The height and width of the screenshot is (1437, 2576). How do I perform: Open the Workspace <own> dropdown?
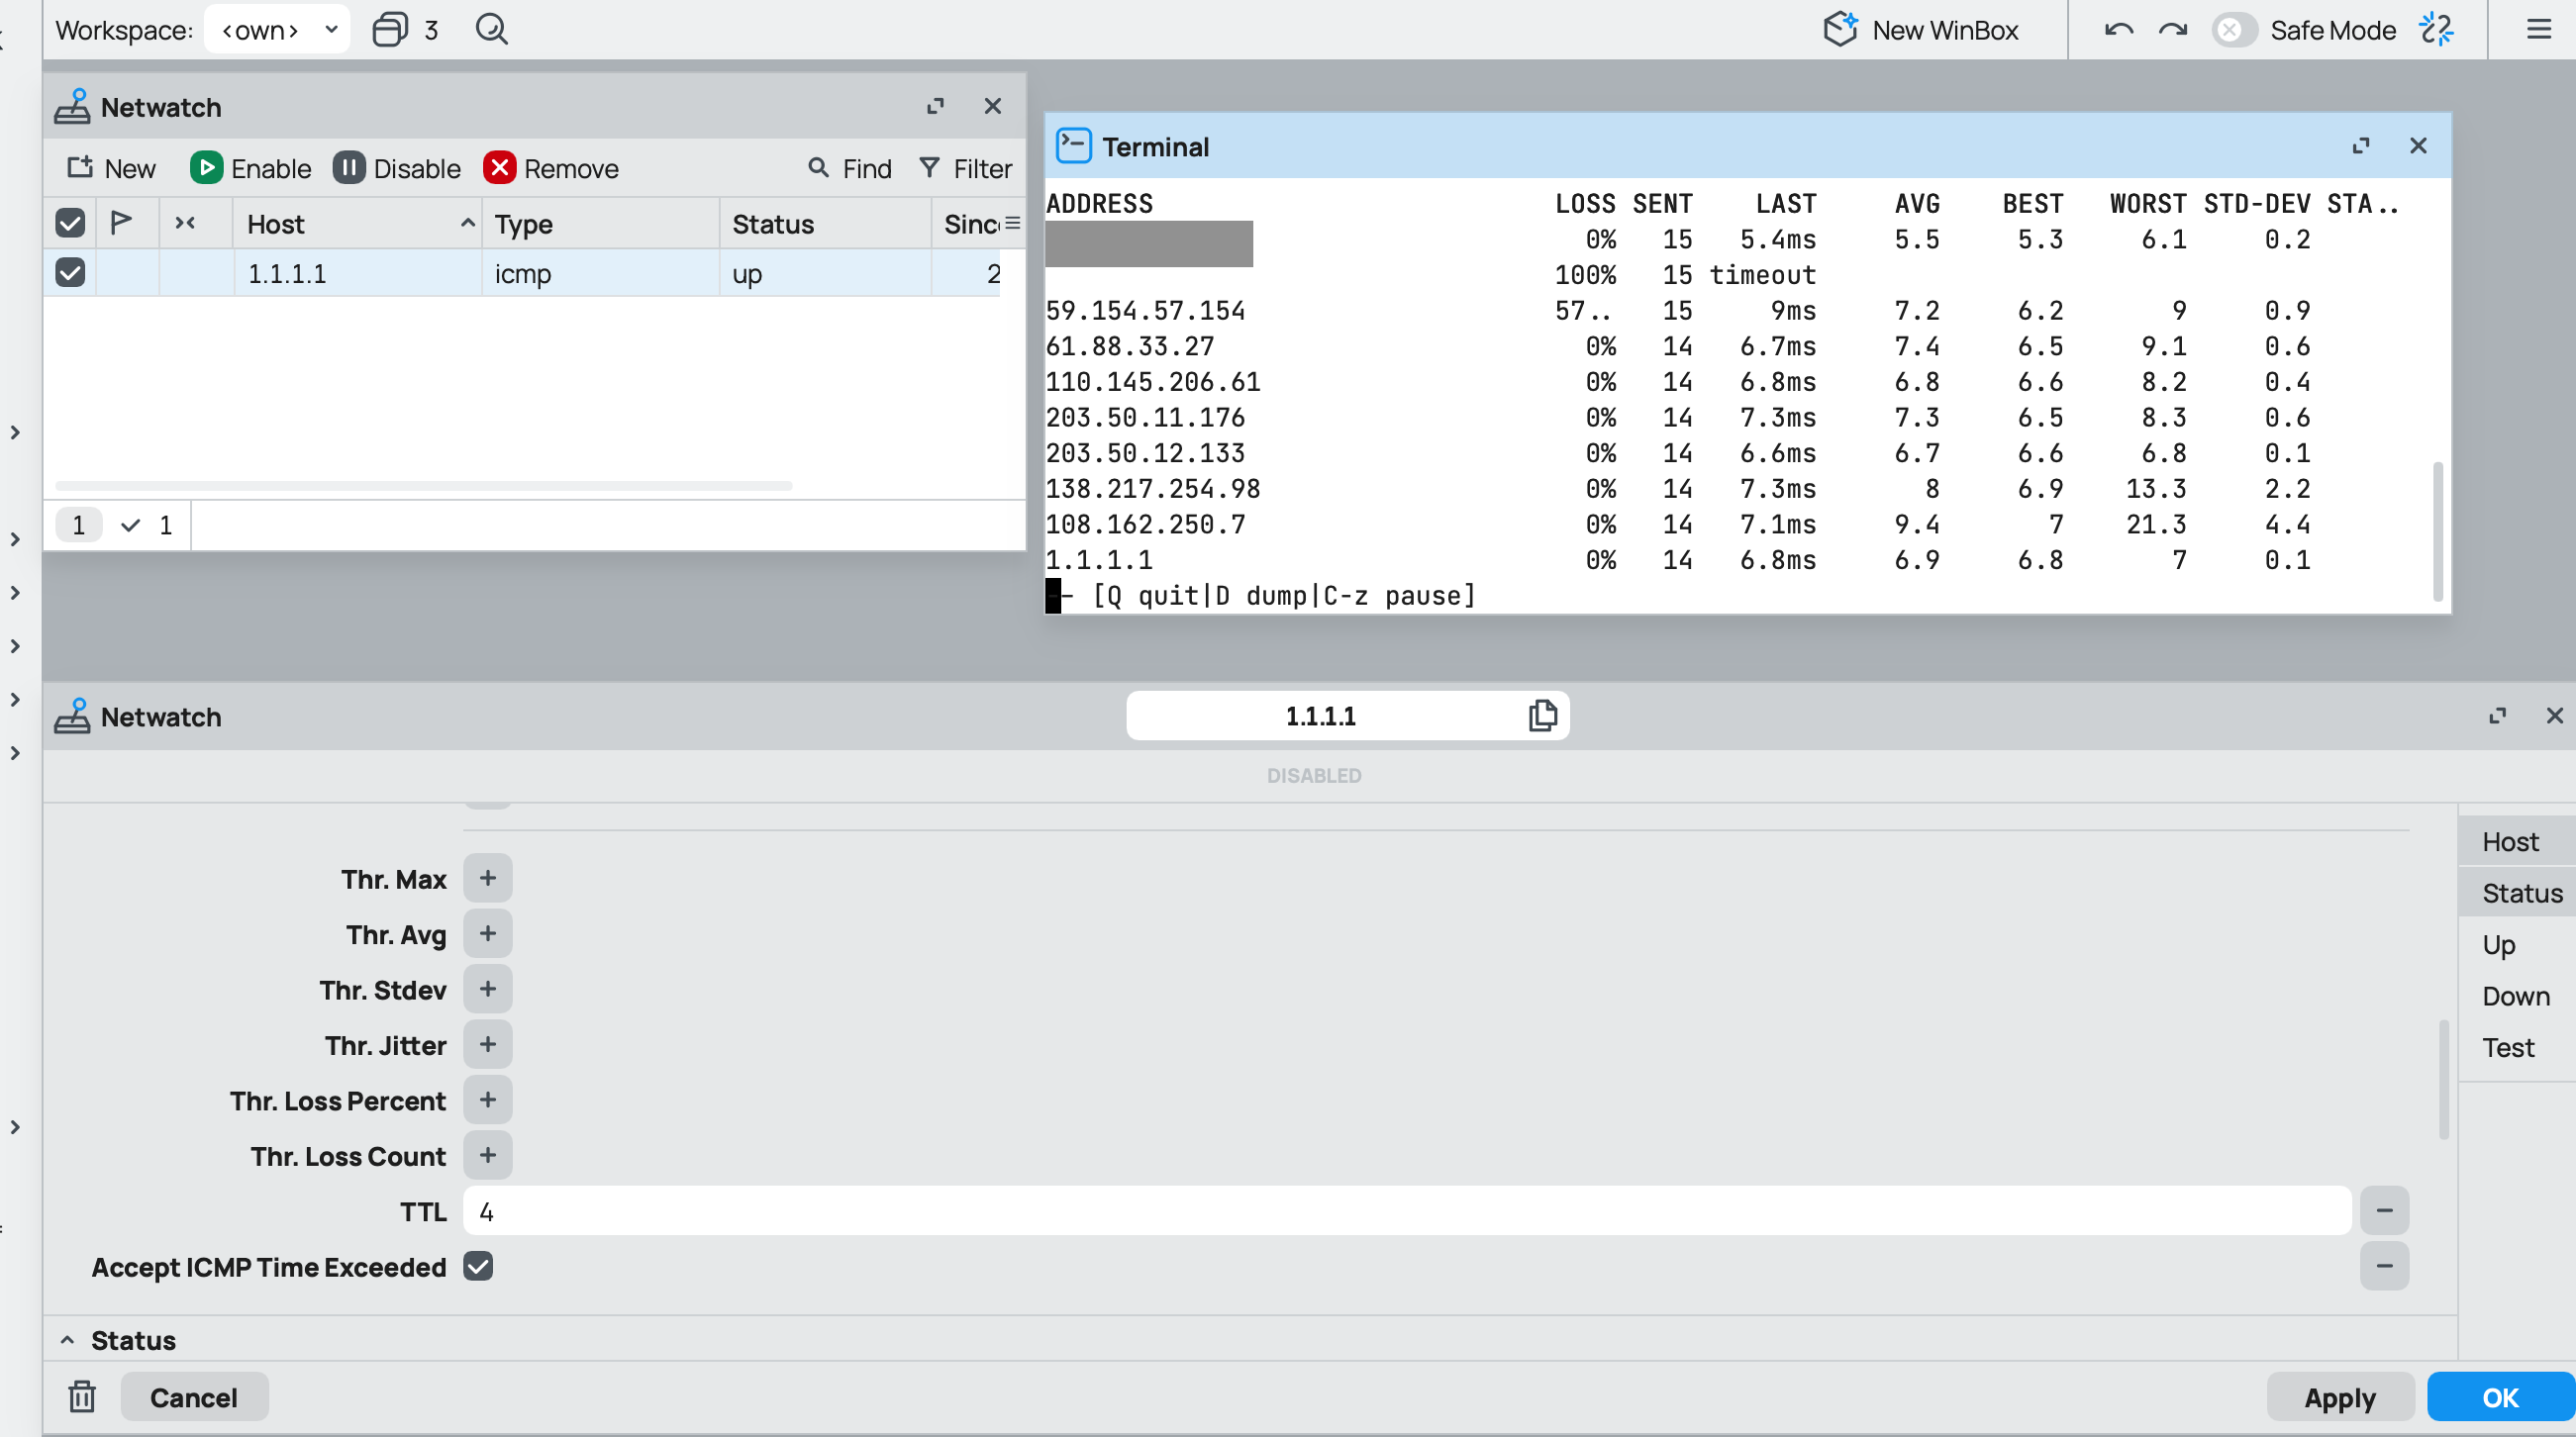click(x=277, y=30)
